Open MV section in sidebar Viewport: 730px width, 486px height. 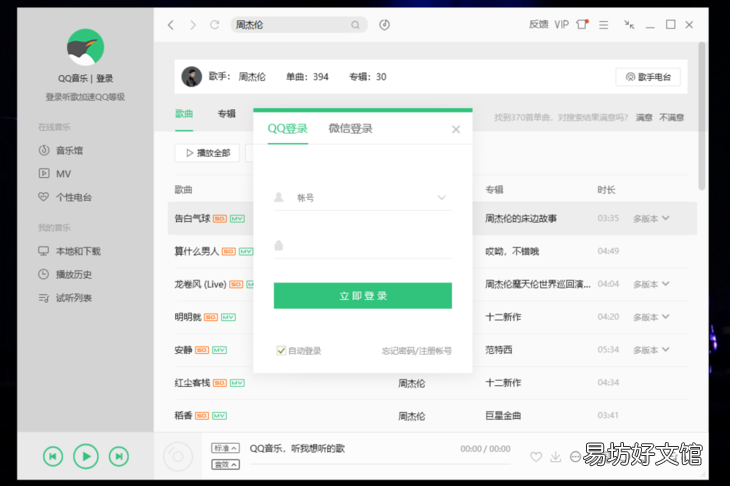point(54,174)
